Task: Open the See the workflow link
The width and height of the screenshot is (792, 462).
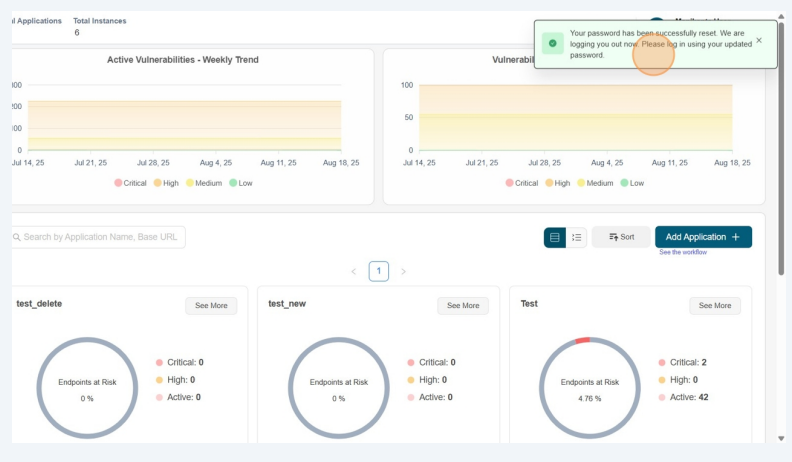Action: click(683, 252)
